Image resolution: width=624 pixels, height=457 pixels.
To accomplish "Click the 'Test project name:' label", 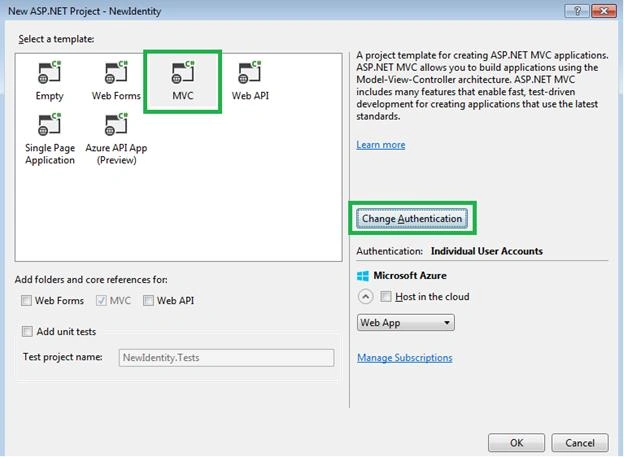I will coord(62,357).
